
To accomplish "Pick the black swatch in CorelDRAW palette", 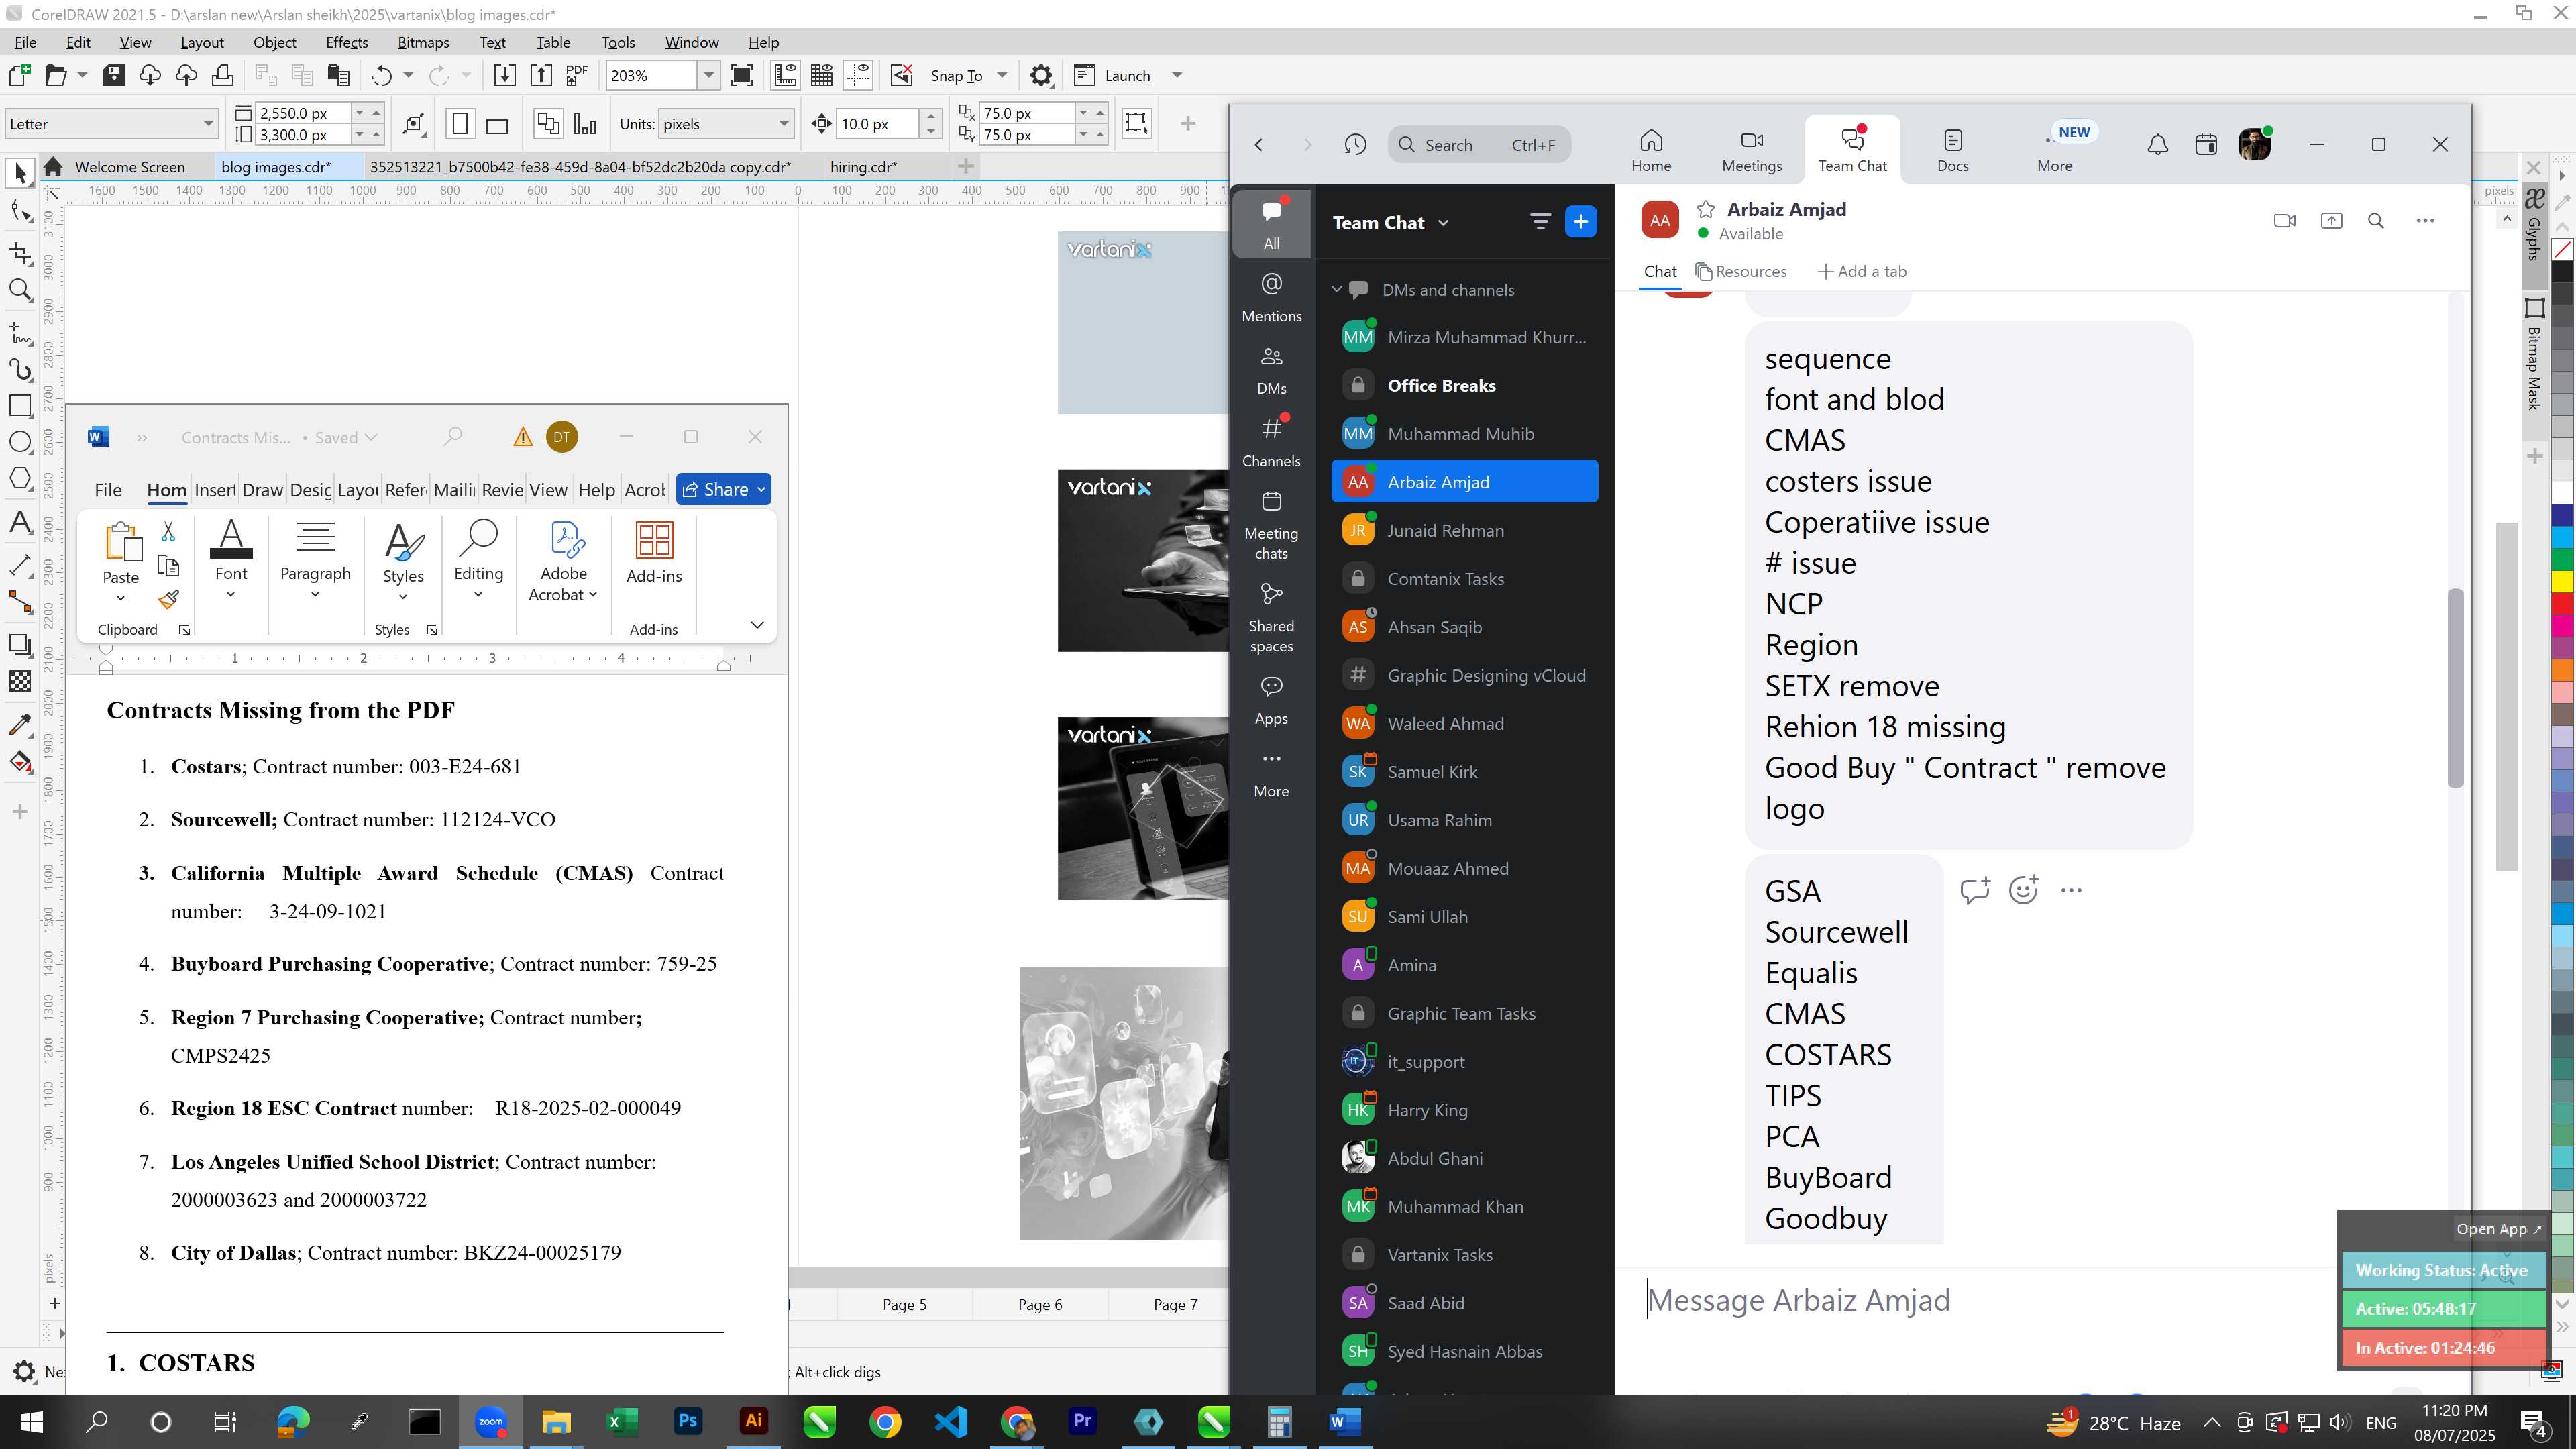I will [x=2562, y=271].
